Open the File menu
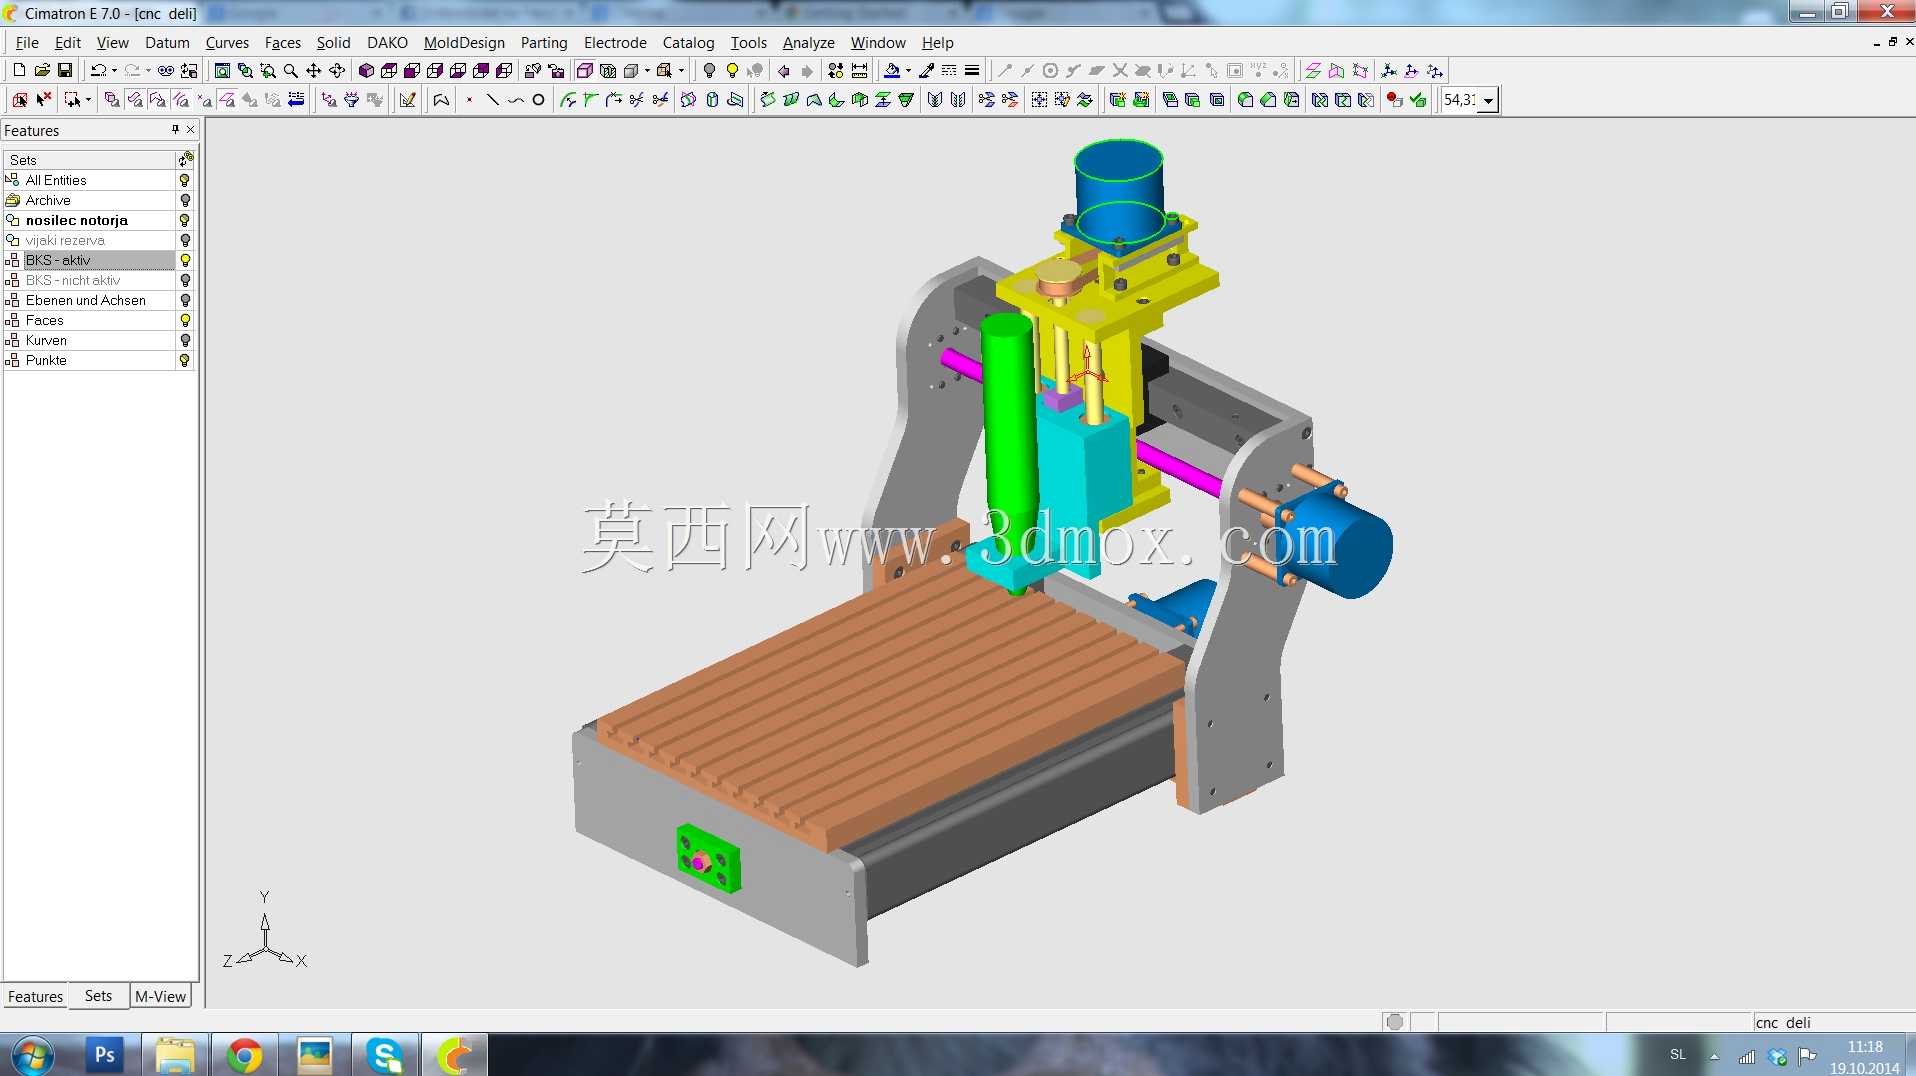The image size is (1916, 1076). (27, 42)
